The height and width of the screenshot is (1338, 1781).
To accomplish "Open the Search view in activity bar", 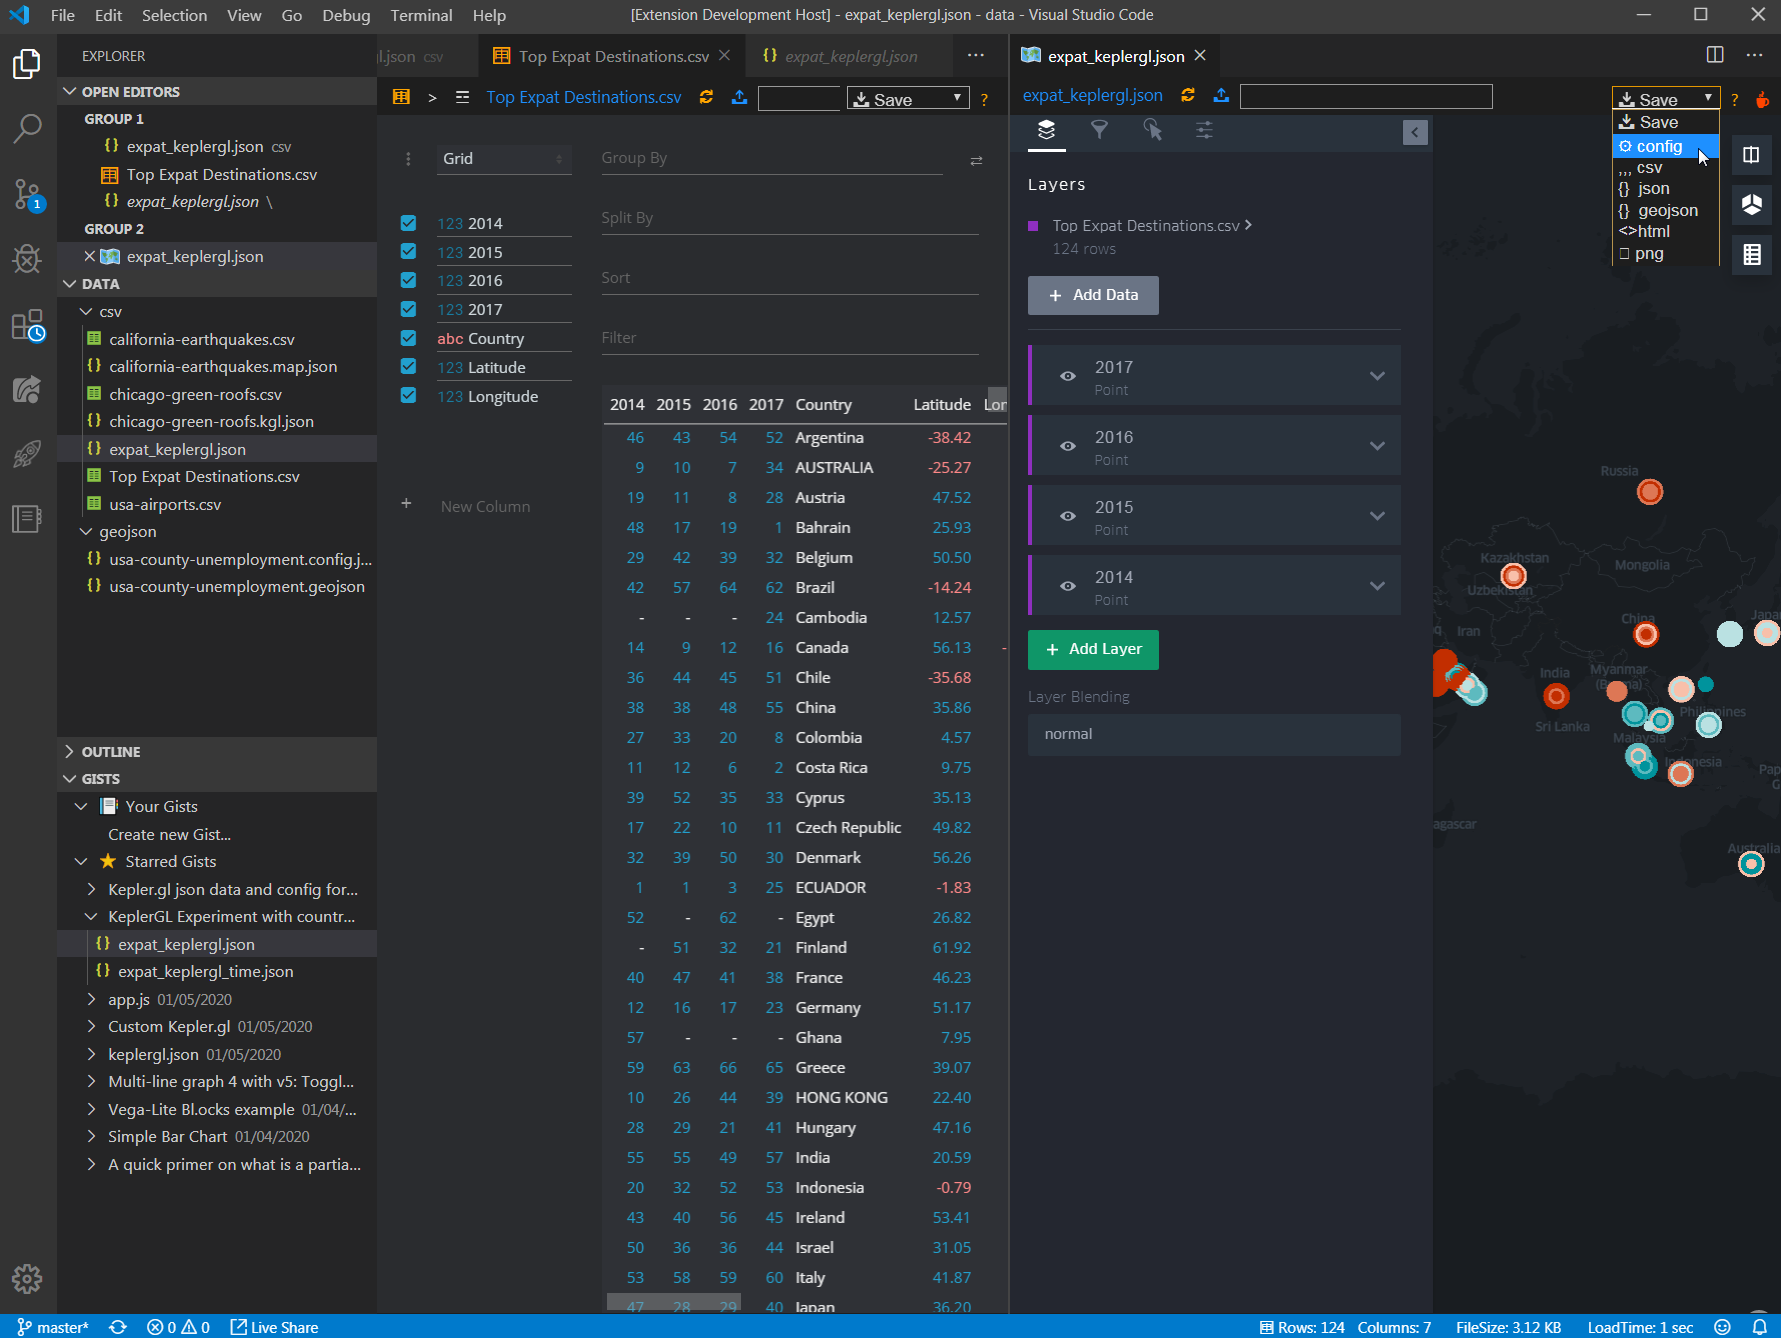I will (27, 128).
